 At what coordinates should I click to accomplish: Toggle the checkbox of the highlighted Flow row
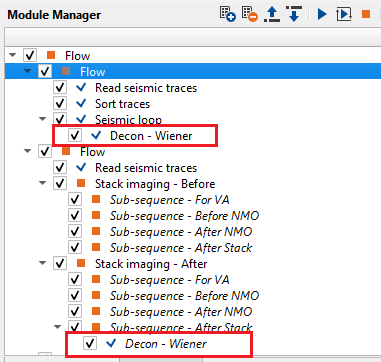tap(45, 71)
